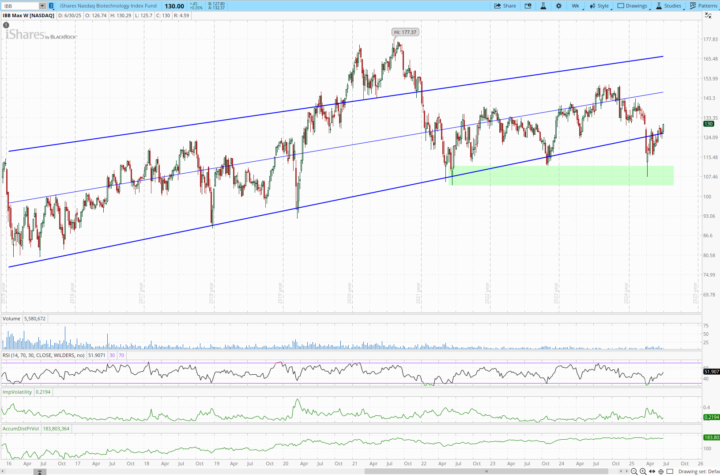Click the info circle icon above iShares logo
The image size is (720, 475).
tap(6, 25)
